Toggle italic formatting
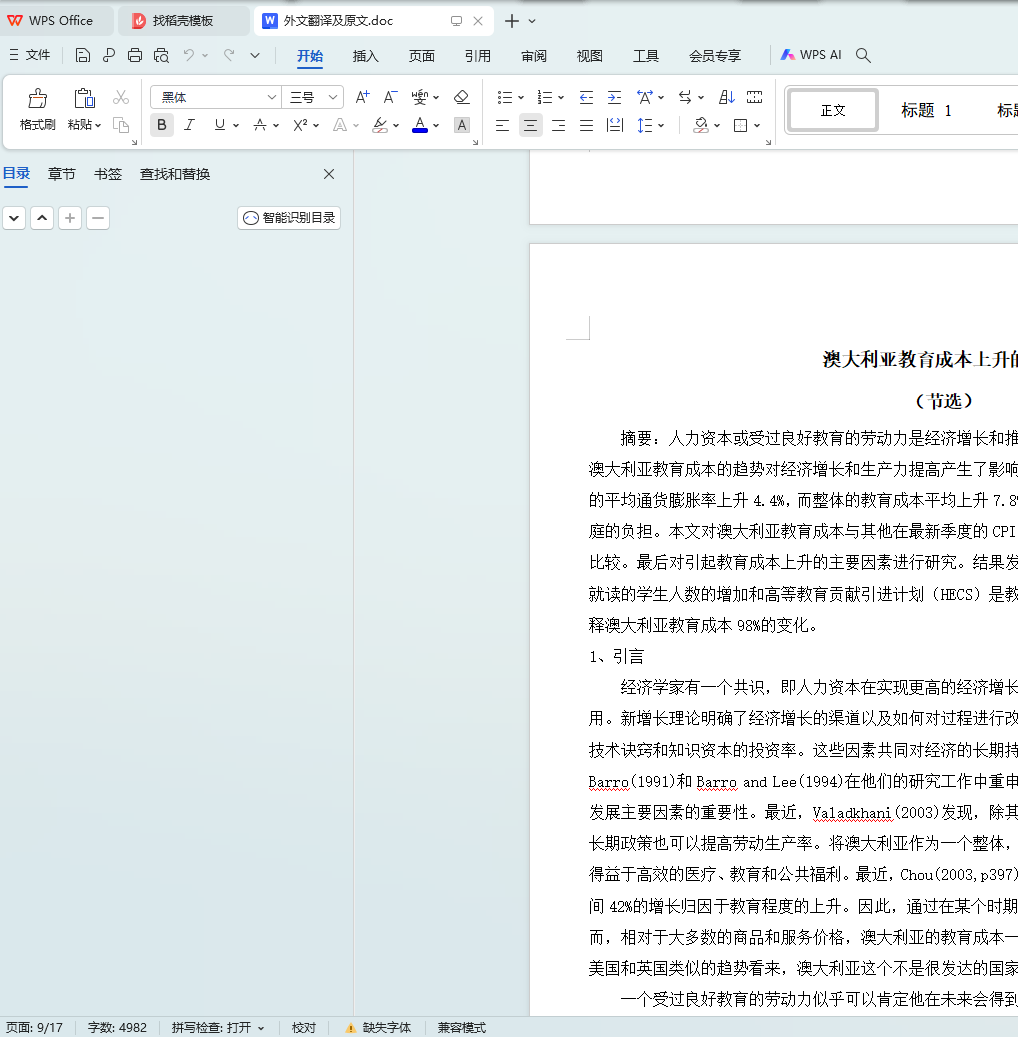 coord(189,125)
